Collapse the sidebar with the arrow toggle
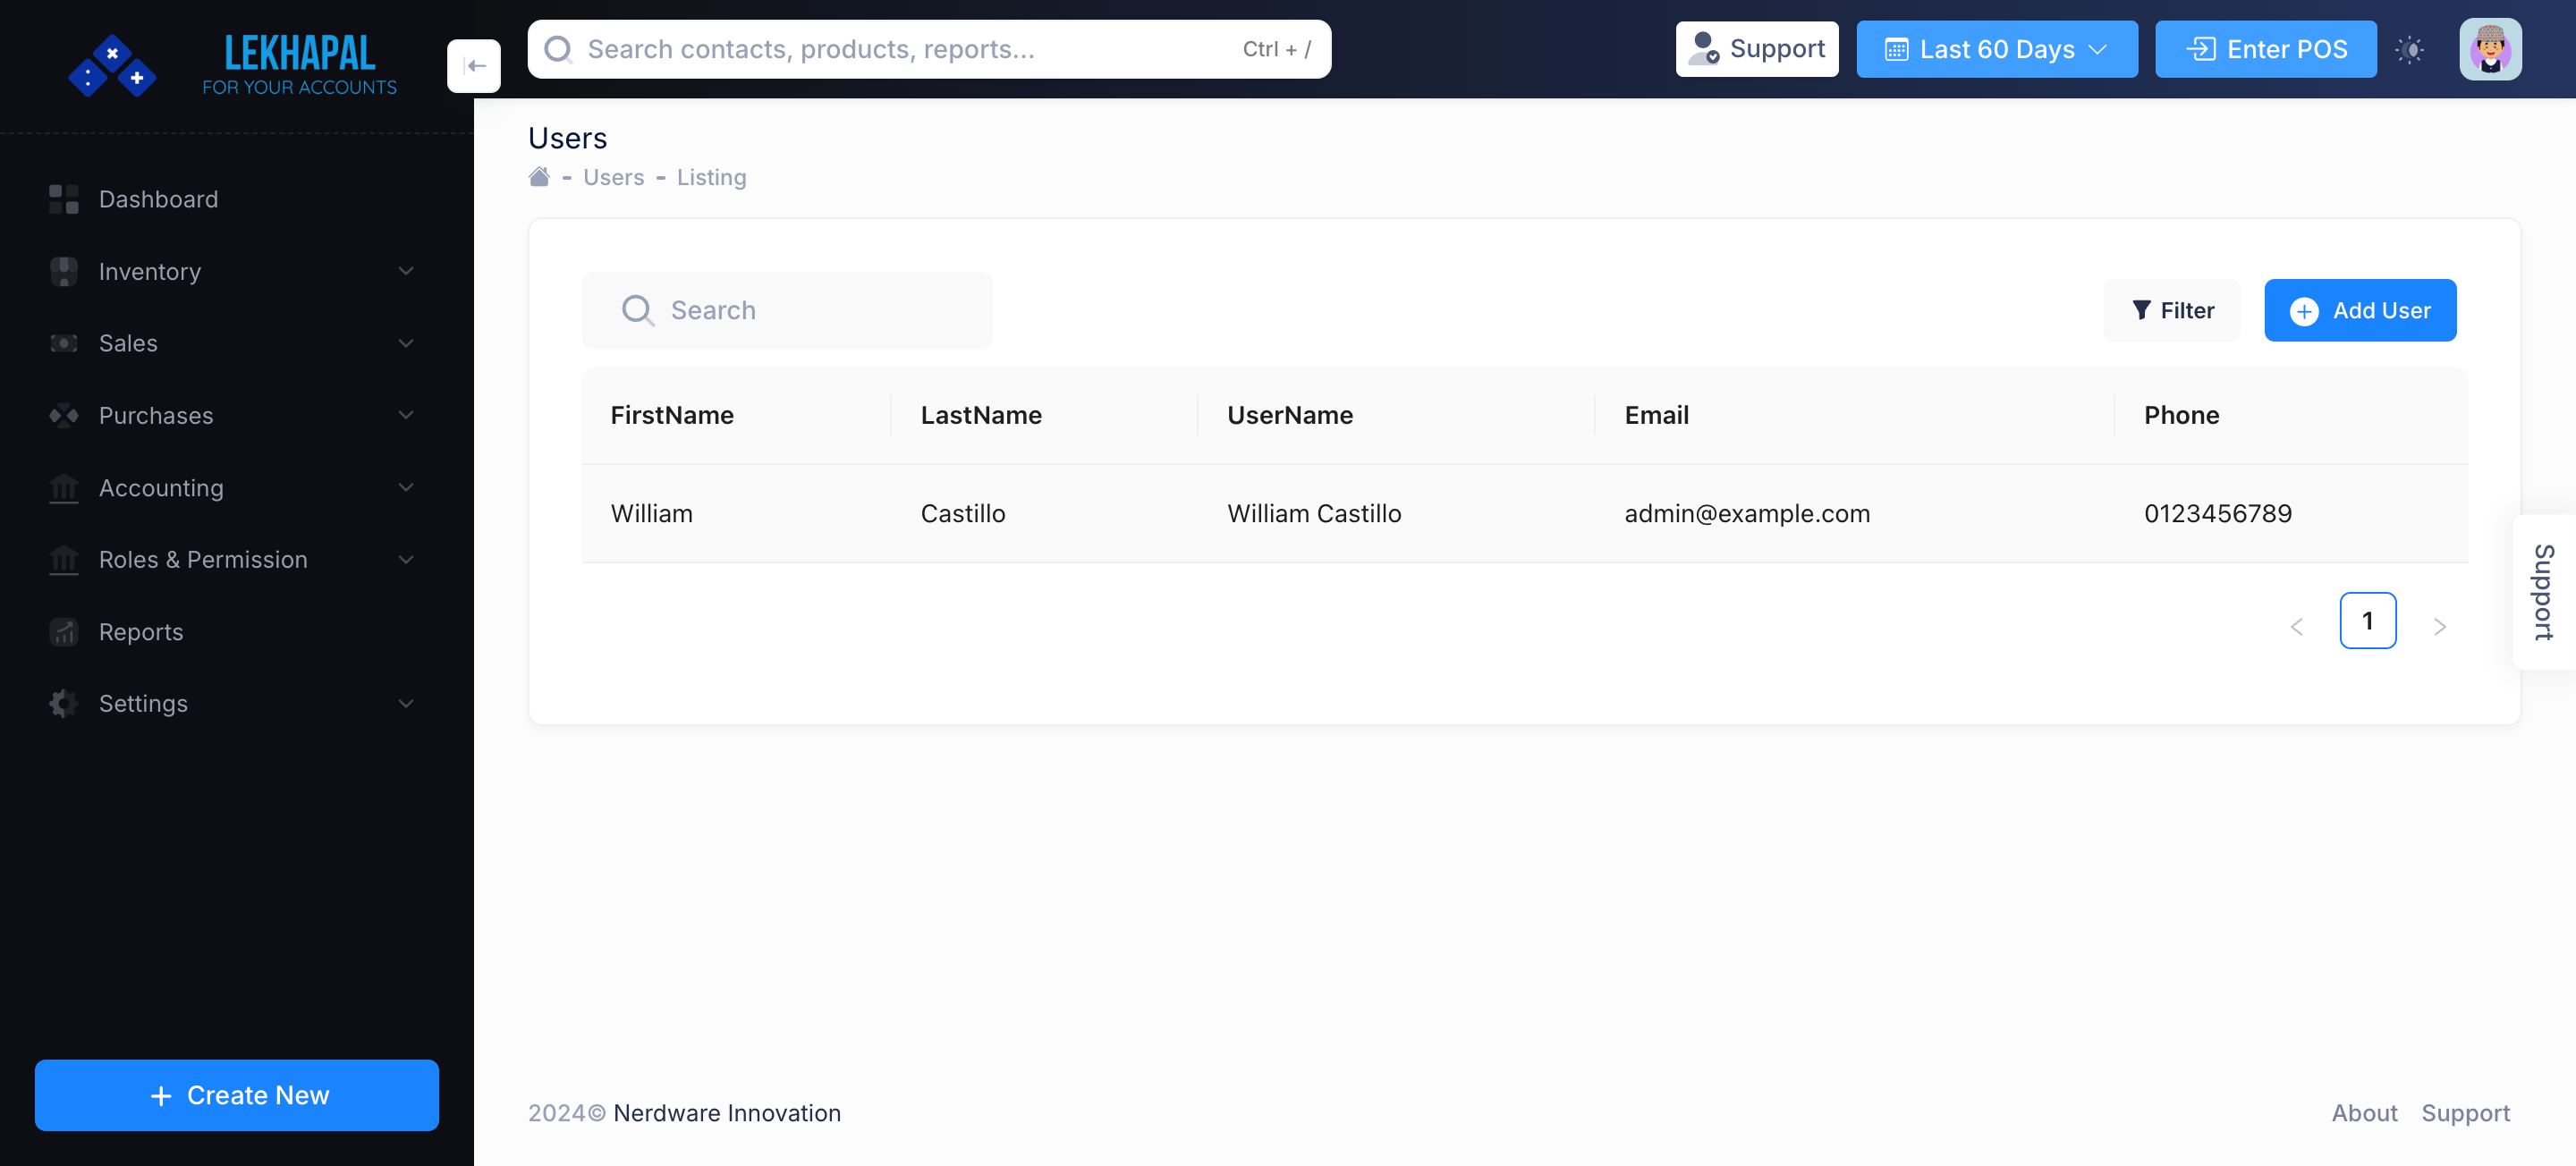The width and height of the screenshot is (2576, 1166). click(x=474, y=65)
